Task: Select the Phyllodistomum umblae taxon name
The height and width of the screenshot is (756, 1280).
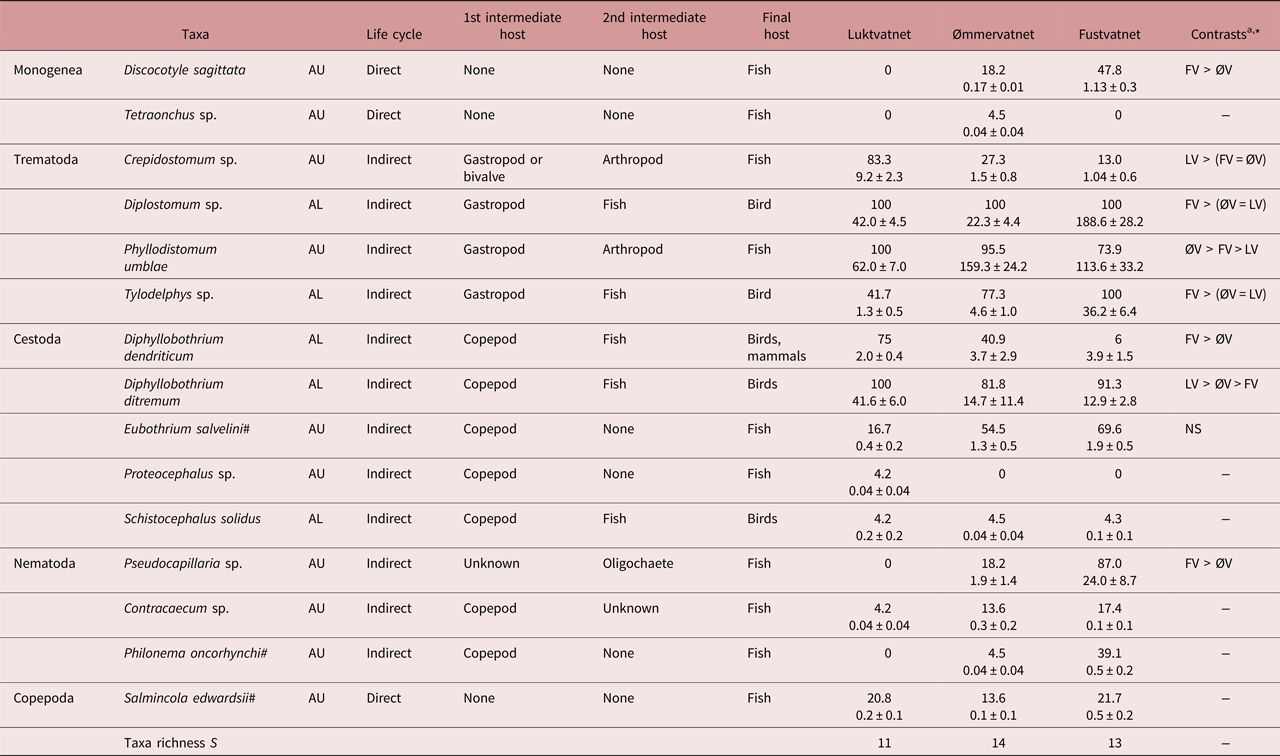Action: pyautogui.click(x=171, y=257)
